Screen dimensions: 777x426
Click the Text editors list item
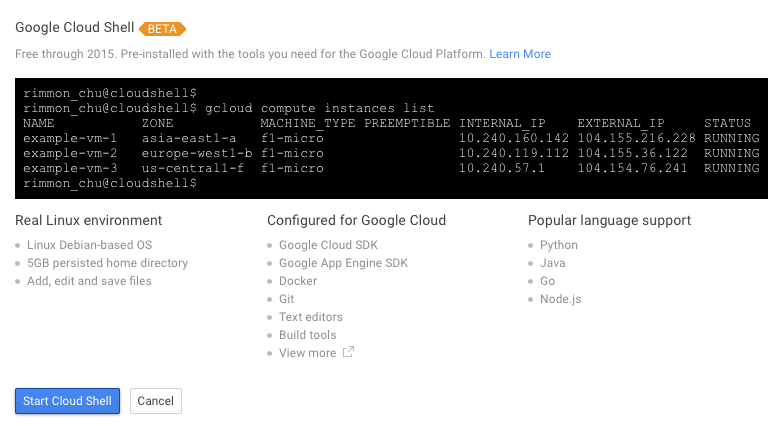pyautogui.click(x=311, y=317)
